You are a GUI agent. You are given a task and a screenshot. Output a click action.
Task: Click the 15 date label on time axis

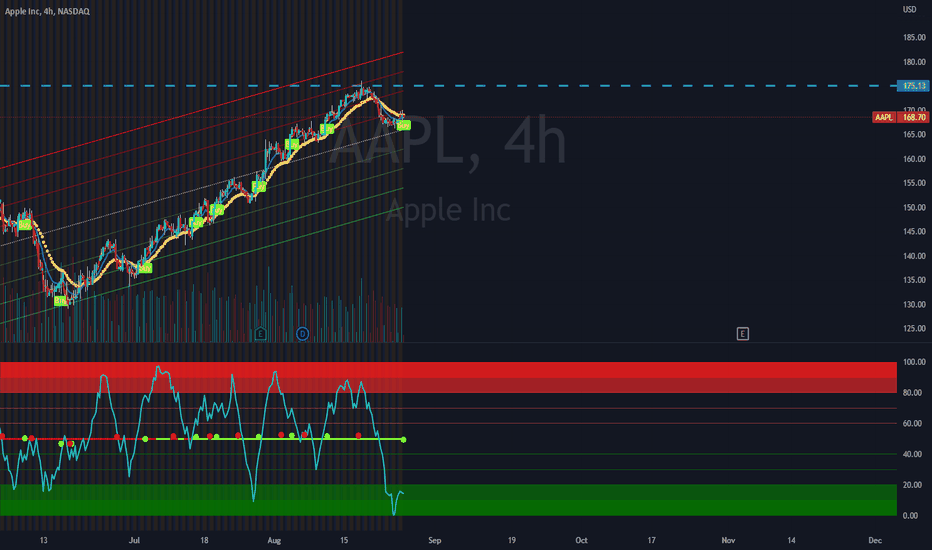[344, 540]
